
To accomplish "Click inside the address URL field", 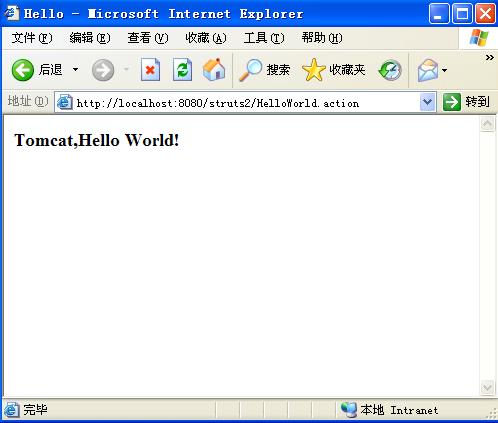I will [237, 103].
